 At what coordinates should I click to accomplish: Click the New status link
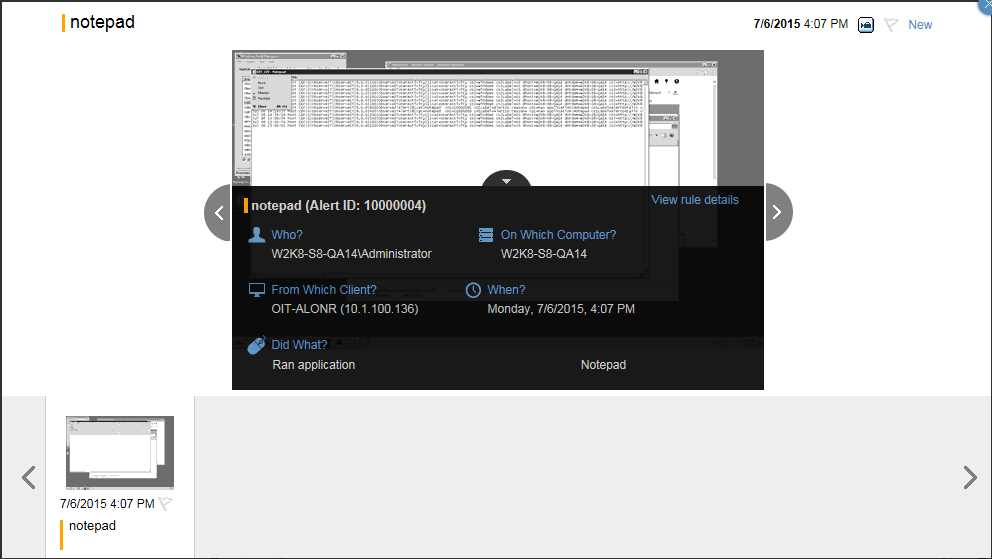pyautogui.click(x=919, y=24)
